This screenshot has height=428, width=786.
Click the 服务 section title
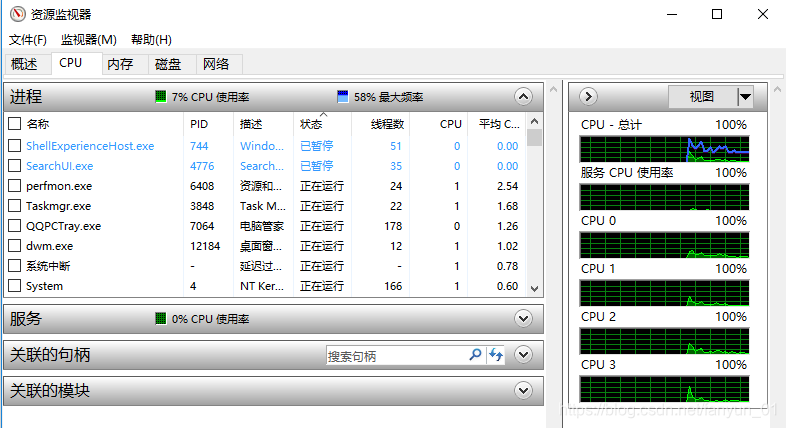point(26,318)
